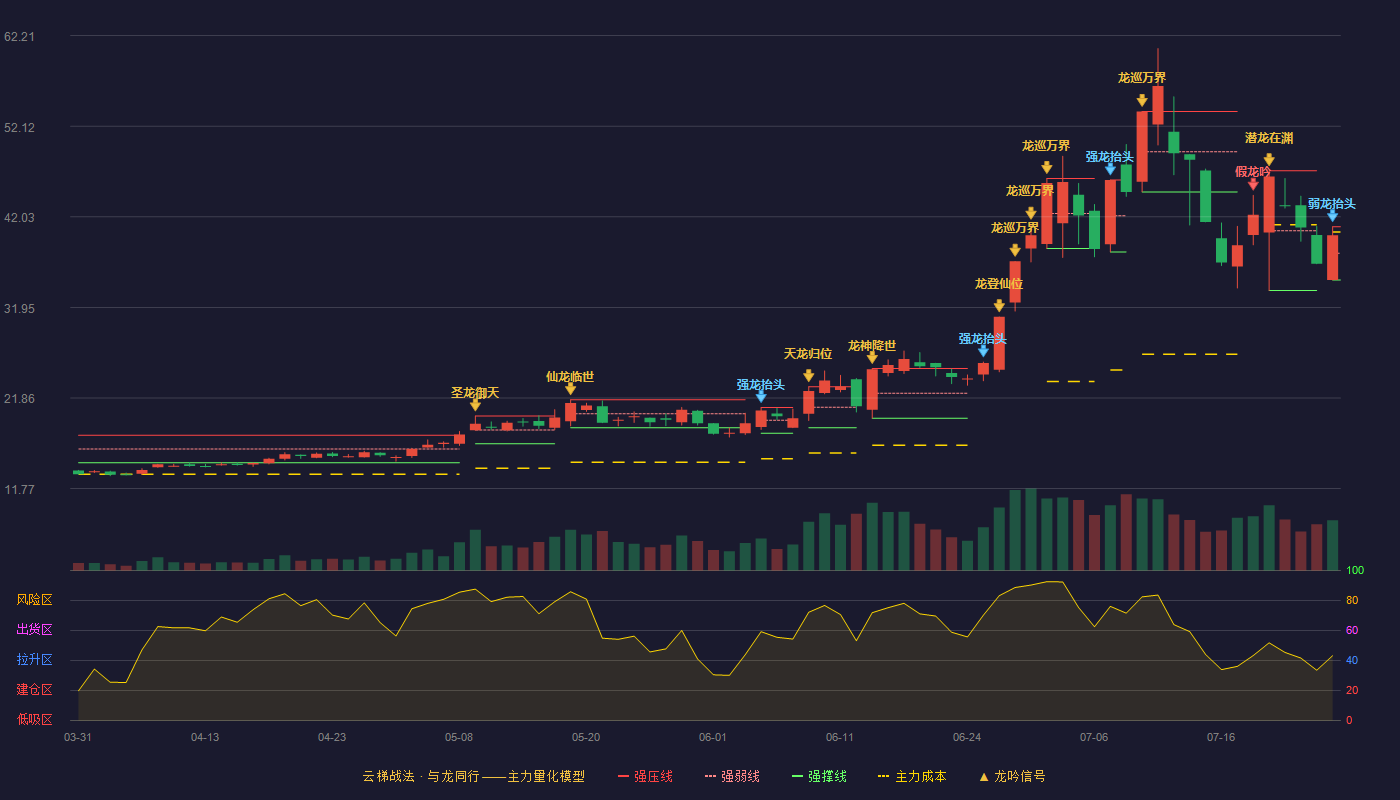Toggle the 强弱线 legend series

pyautogui.click(x=732, y=776)
